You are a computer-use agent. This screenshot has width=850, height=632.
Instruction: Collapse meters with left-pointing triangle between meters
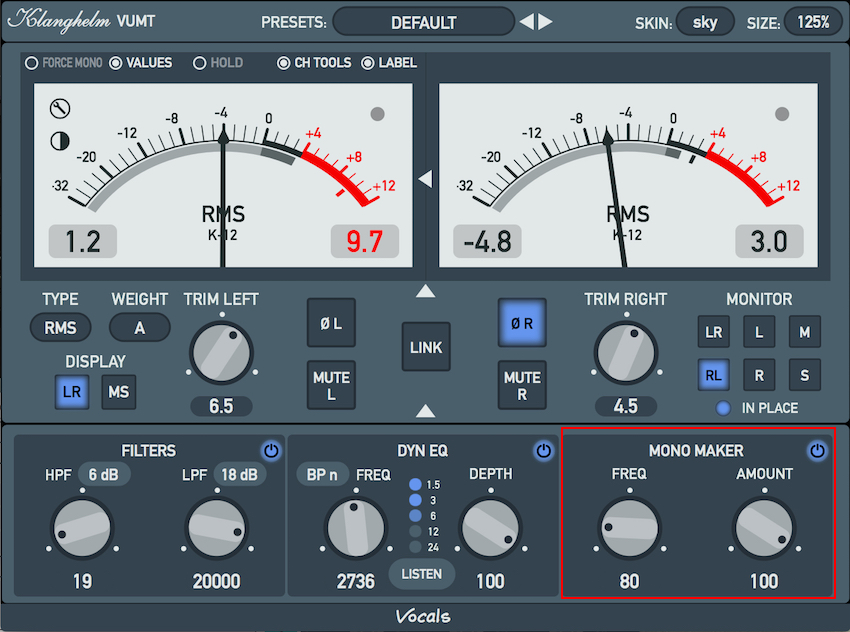point(426,178)
